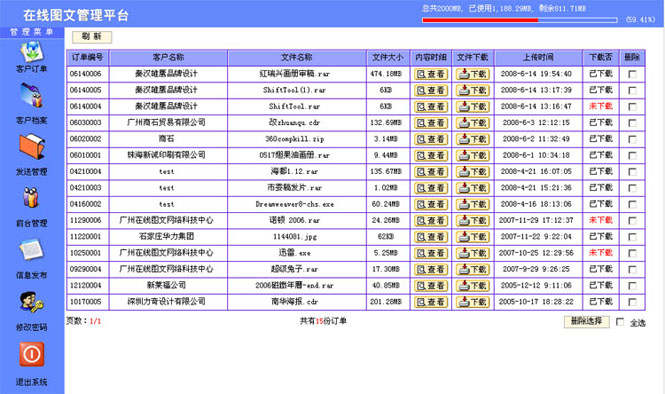The image size is (665, 394).
Task: Download ShiftTool.rar of order 06140004
Action: [x=473, y=106]
